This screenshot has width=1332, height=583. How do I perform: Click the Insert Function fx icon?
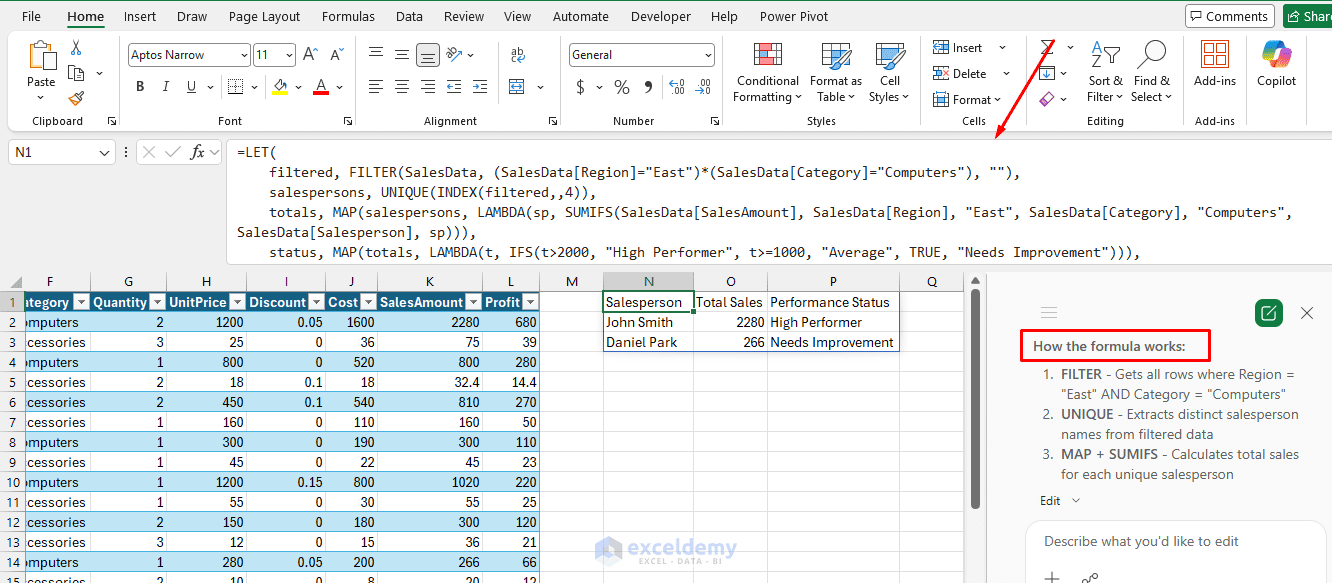[198, 152]
